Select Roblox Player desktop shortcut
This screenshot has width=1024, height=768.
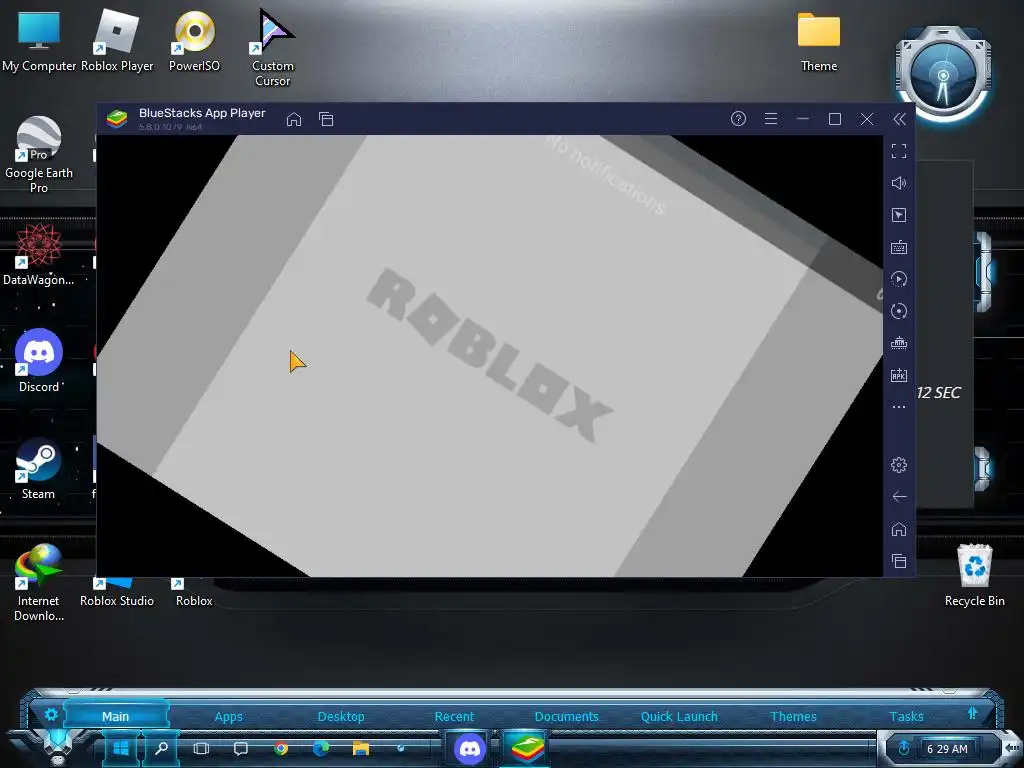pyautogui.click(x=117, y=40)
